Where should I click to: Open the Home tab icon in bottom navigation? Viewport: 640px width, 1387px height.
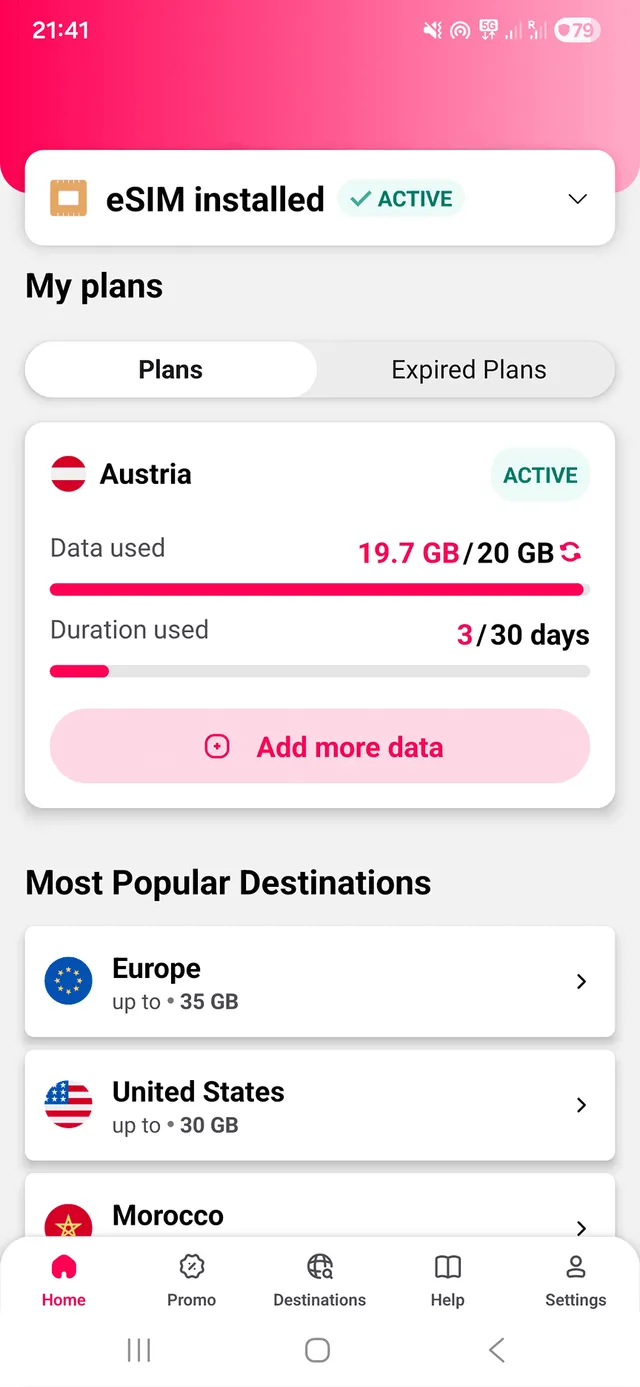pos(63,1279)
